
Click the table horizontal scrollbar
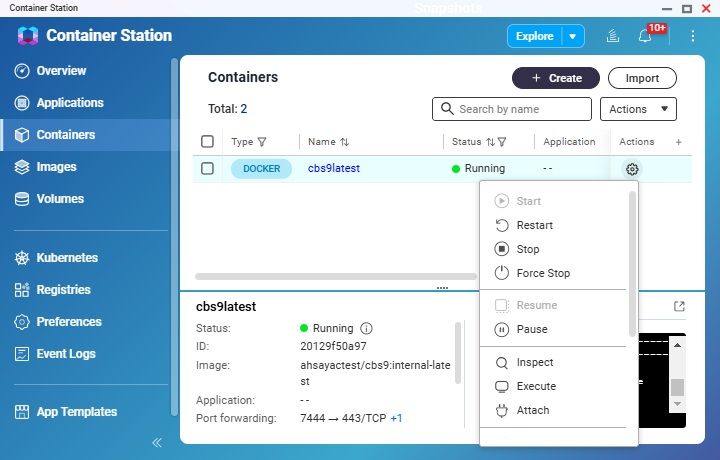tap(336, 276)
